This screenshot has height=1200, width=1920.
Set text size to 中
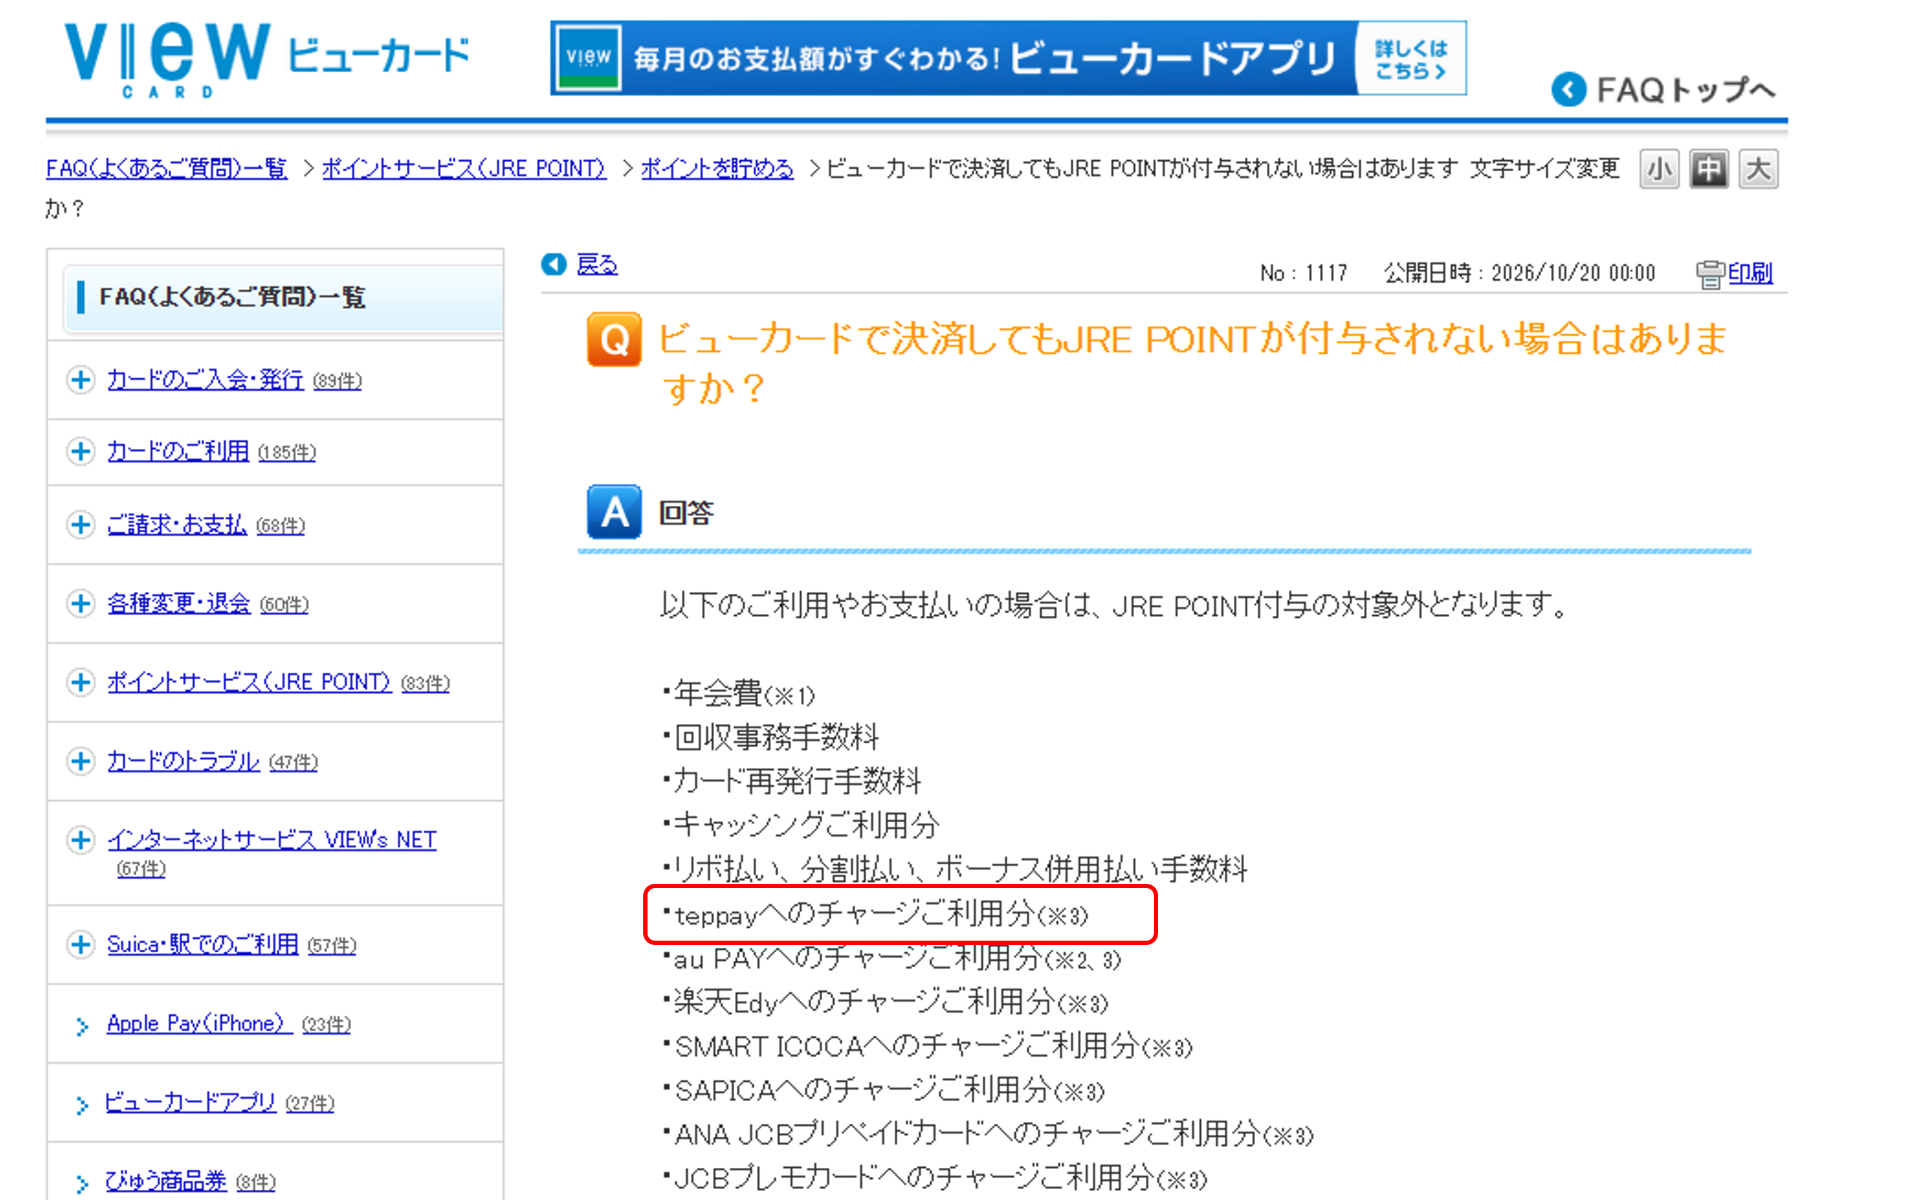pos(1709,169)
